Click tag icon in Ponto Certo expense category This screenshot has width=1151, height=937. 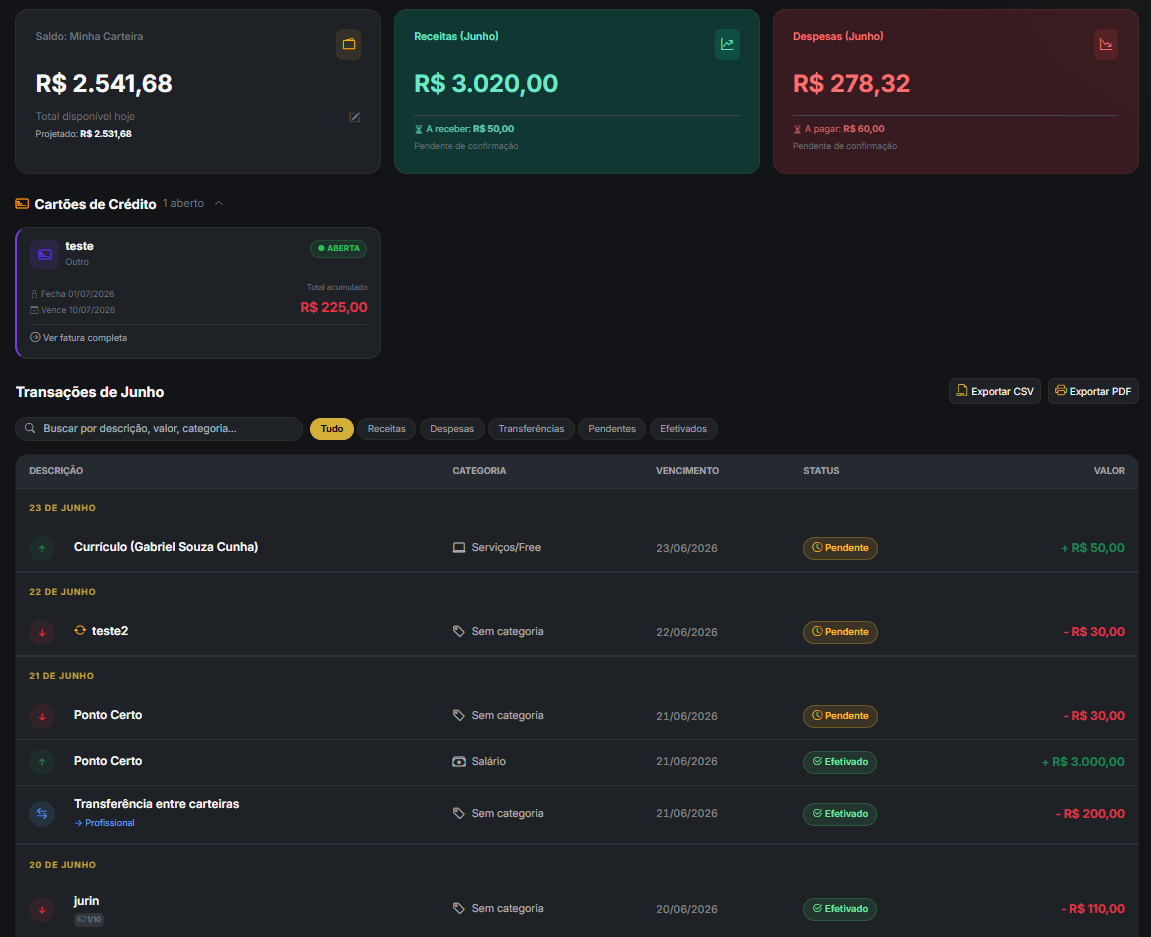[x=459, y=715]
